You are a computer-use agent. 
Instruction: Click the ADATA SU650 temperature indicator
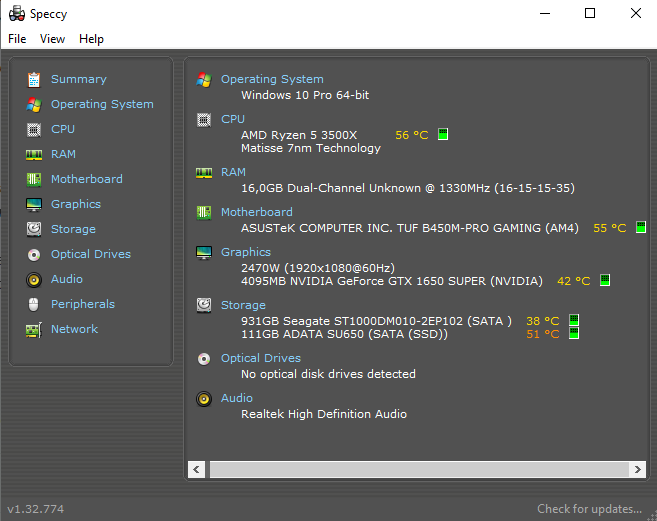point(574,334)
